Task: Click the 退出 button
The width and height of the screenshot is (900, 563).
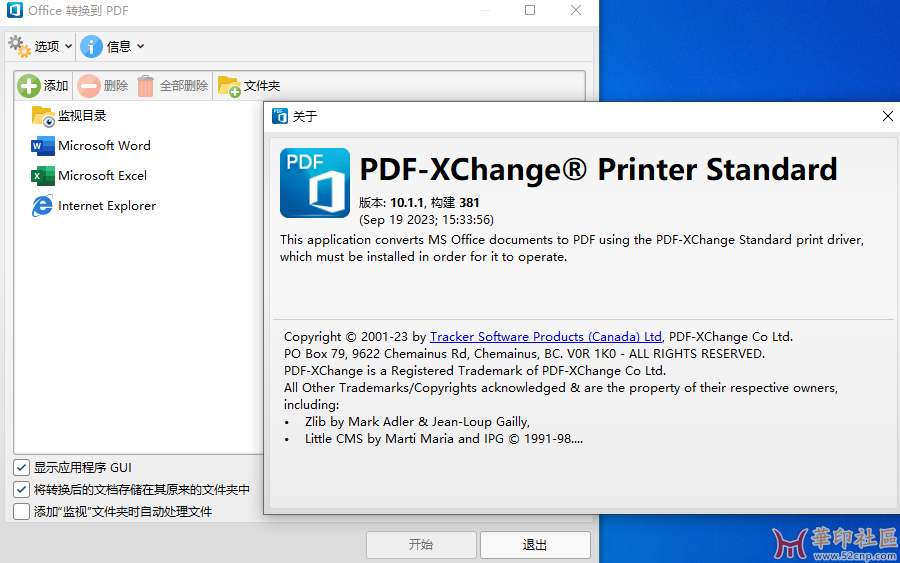Action: 535,544
